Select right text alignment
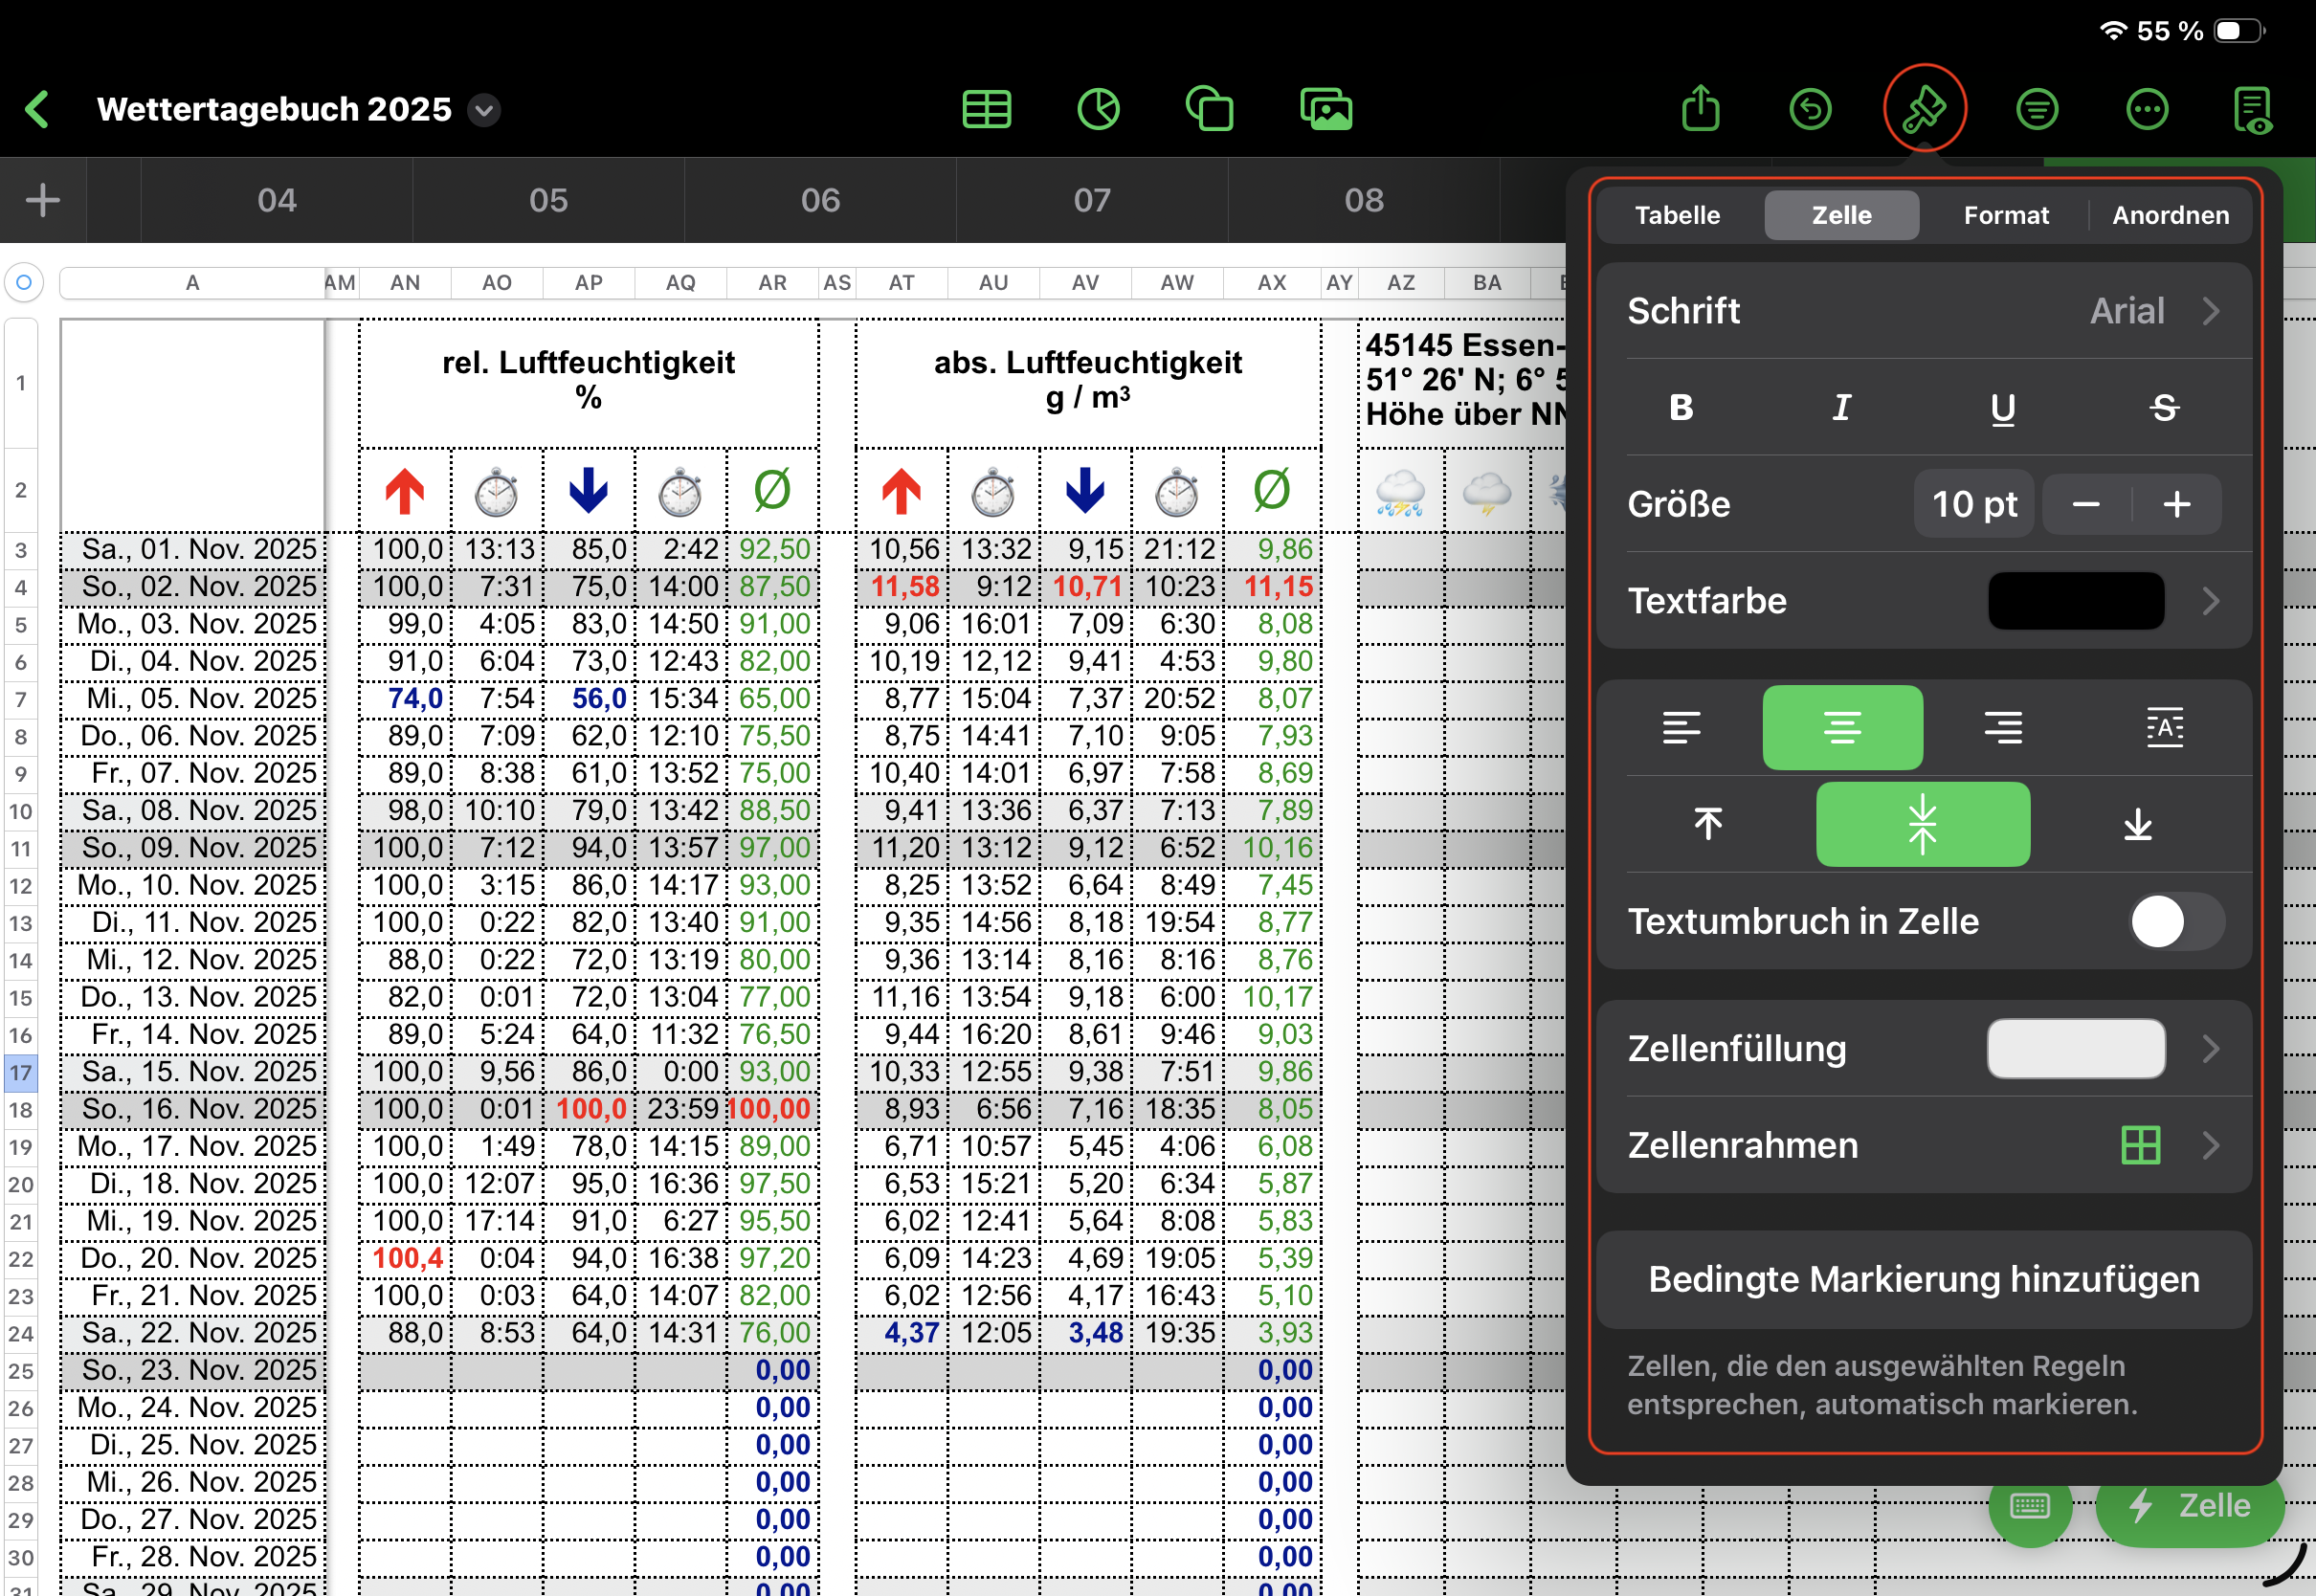Screen dimensions: 2316x1596 coord(2003,727)
